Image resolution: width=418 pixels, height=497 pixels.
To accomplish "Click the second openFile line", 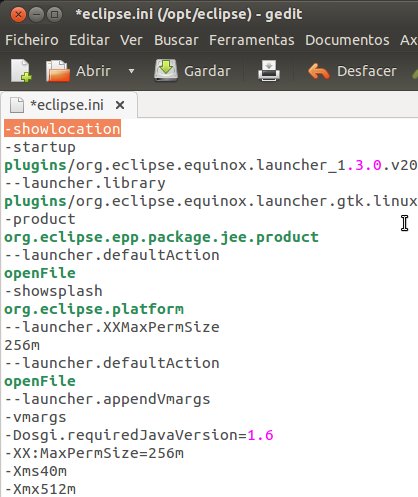I will click(x=40, y=381).
